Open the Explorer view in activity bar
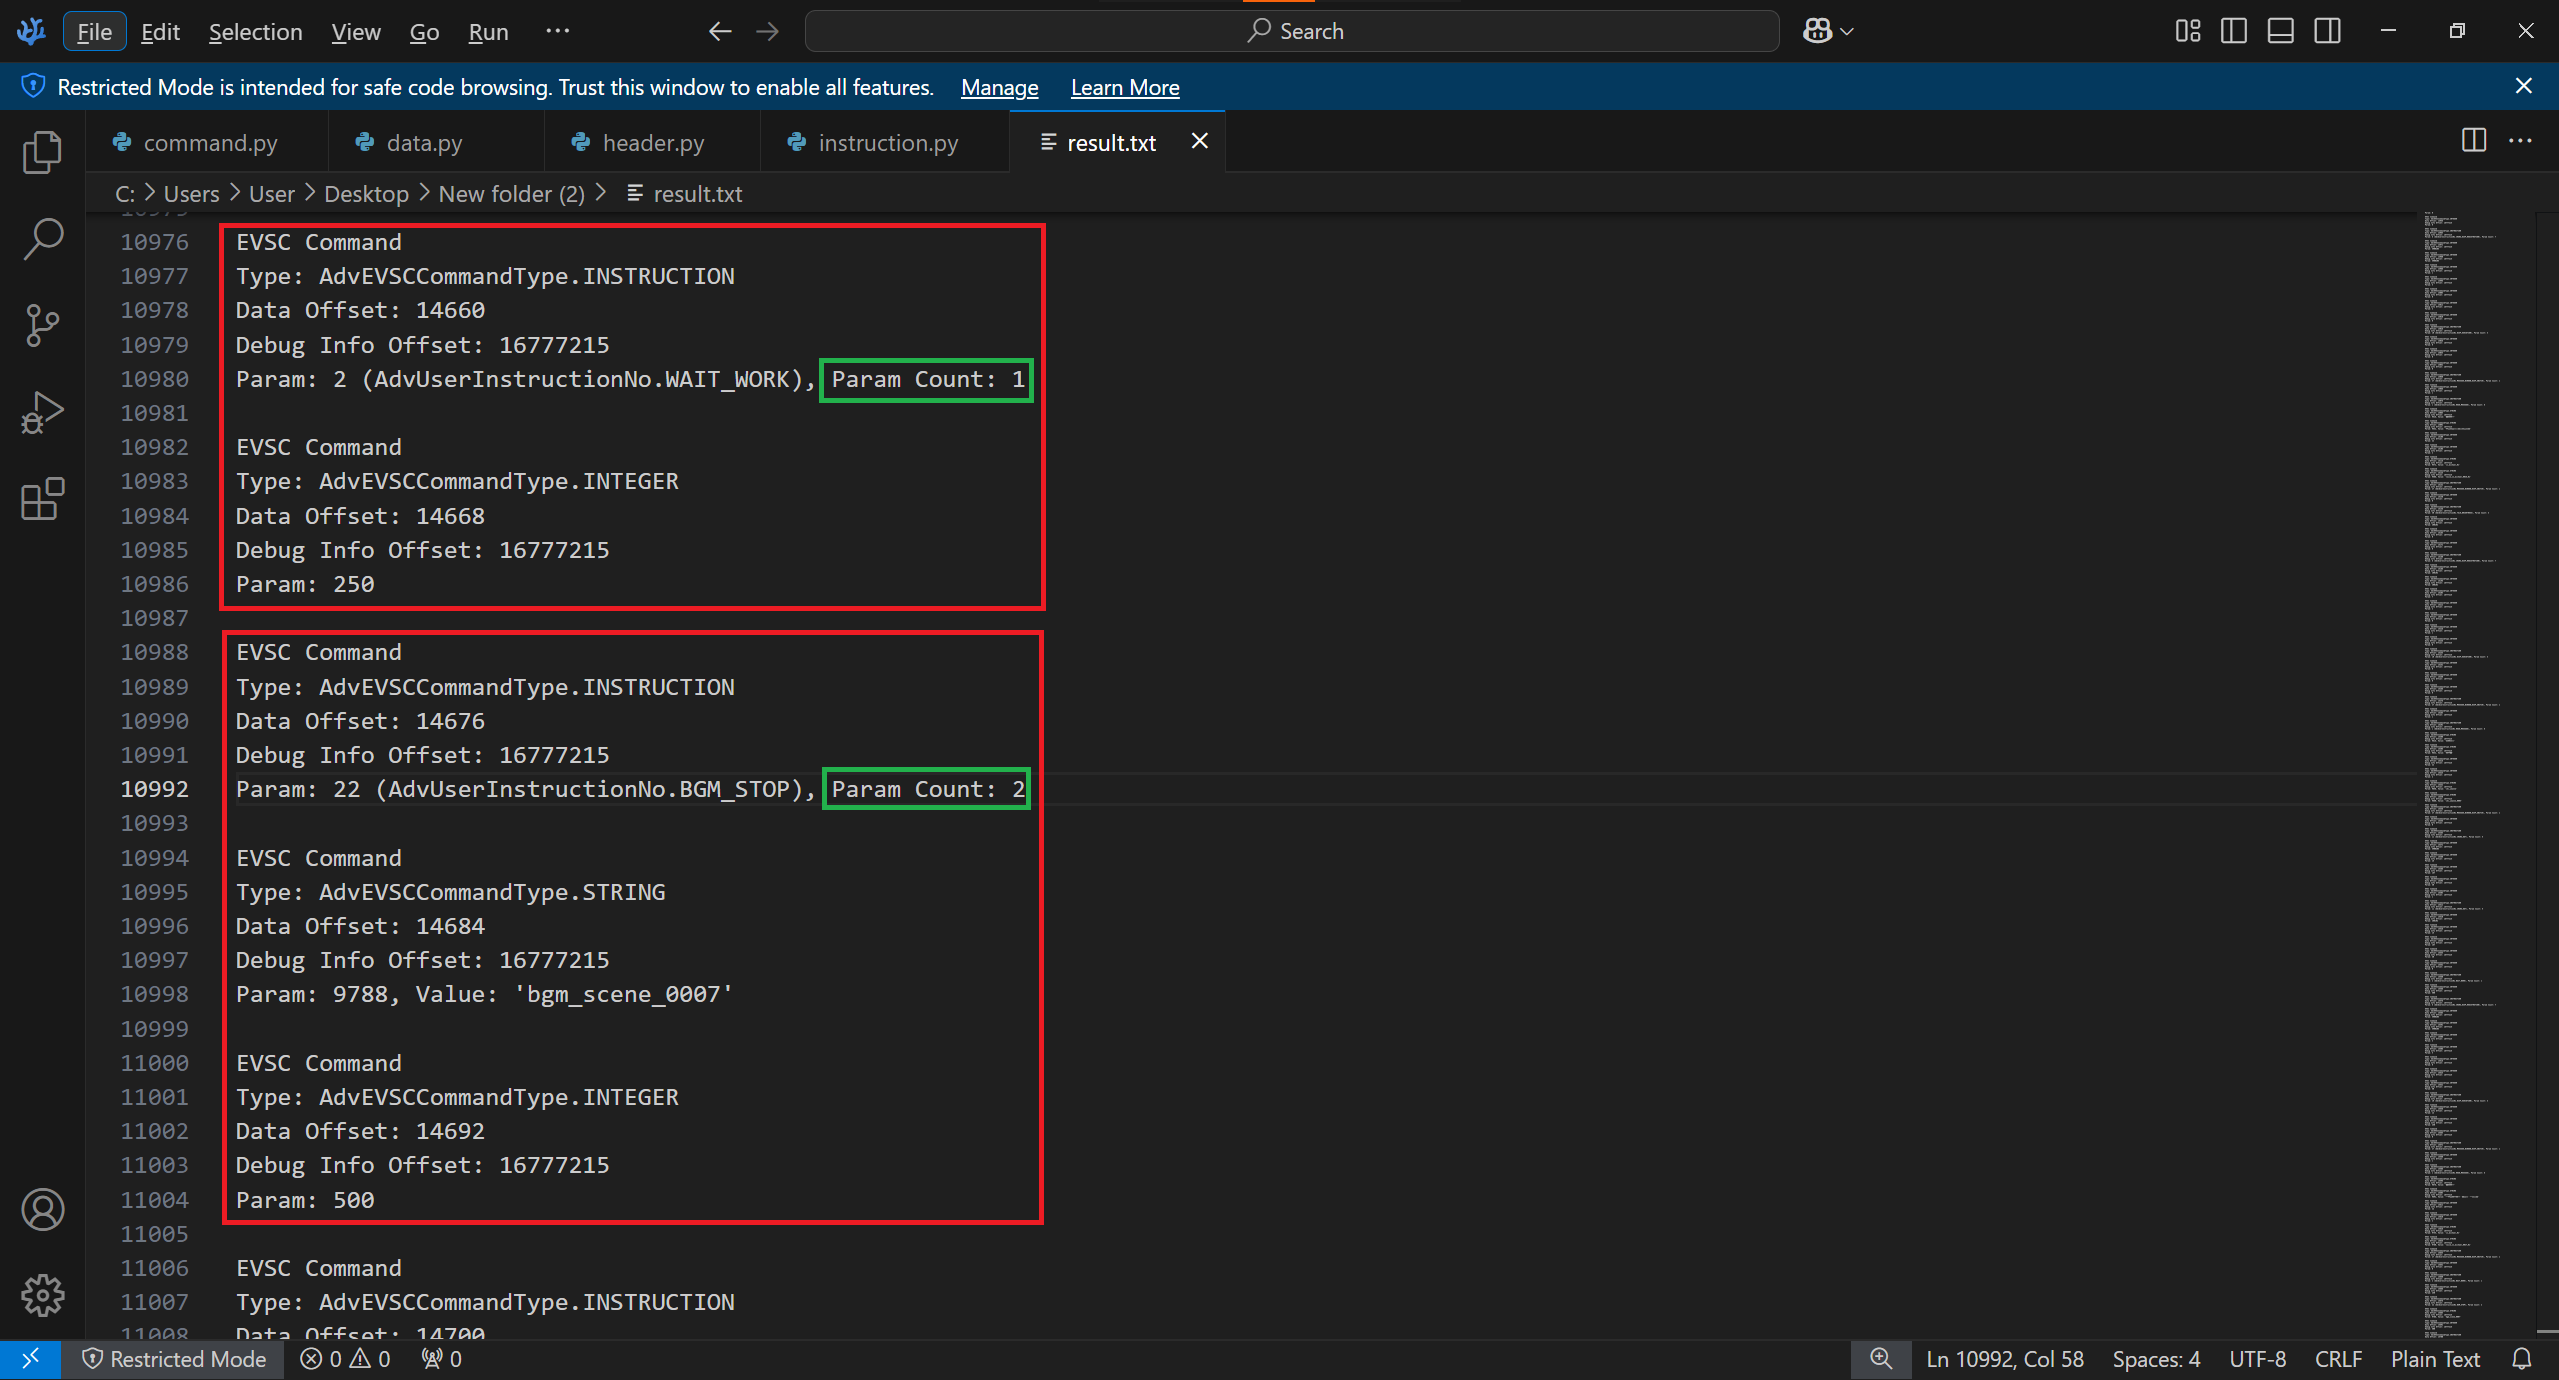Image resolution: width=2559 pixels, height=1380 pixels. pos(42,152)
